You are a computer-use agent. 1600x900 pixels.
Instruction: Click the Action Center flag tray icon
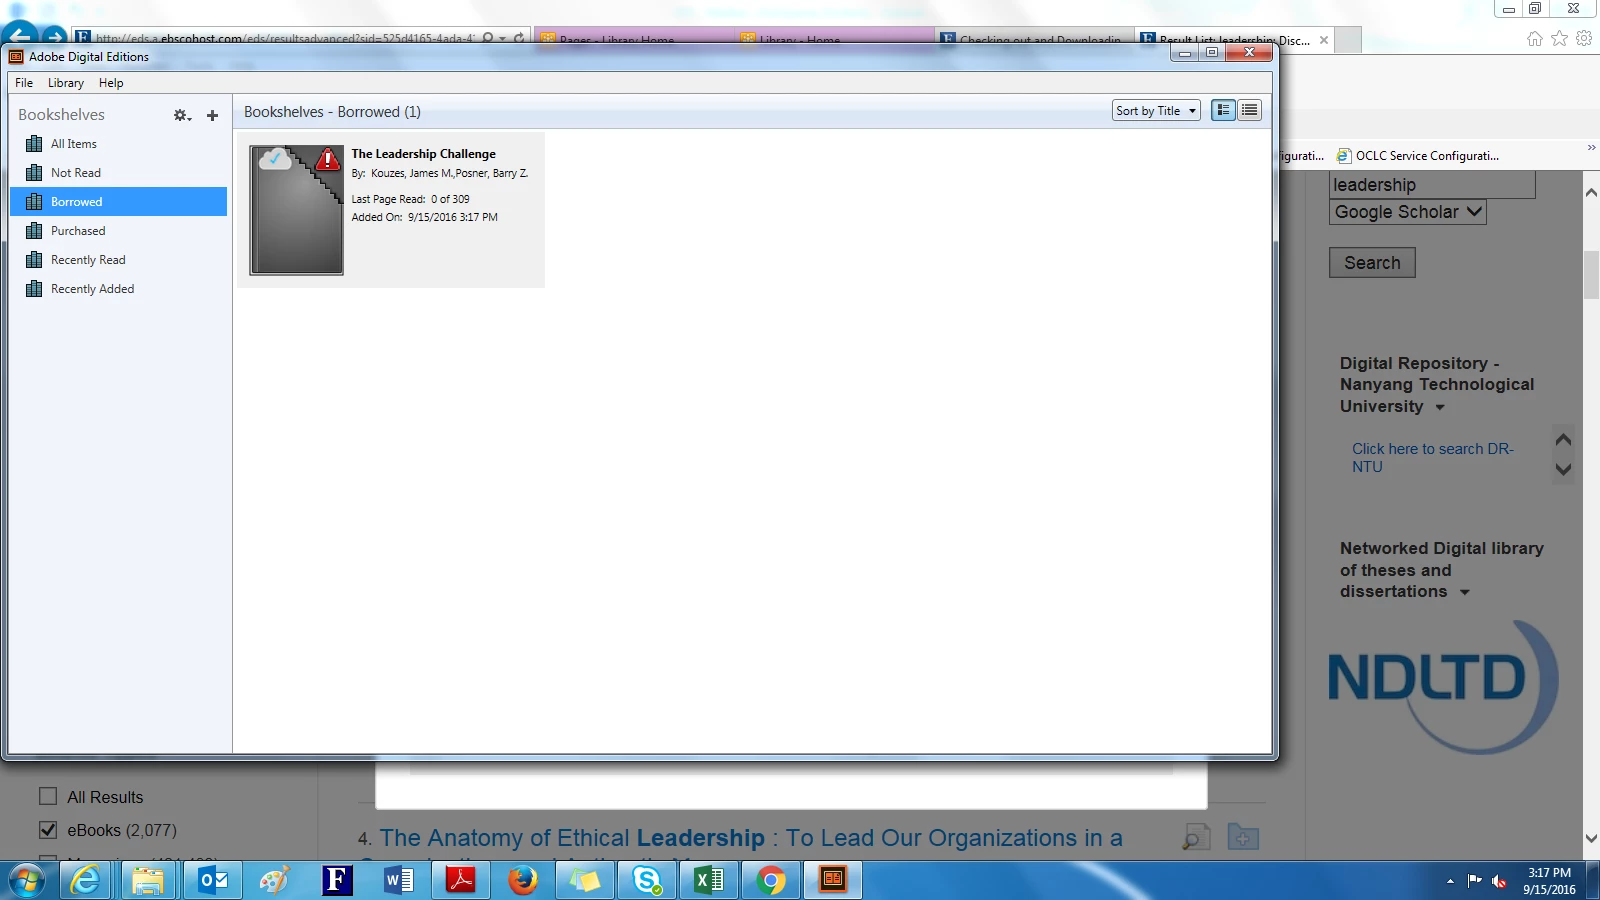[1474, 881]
